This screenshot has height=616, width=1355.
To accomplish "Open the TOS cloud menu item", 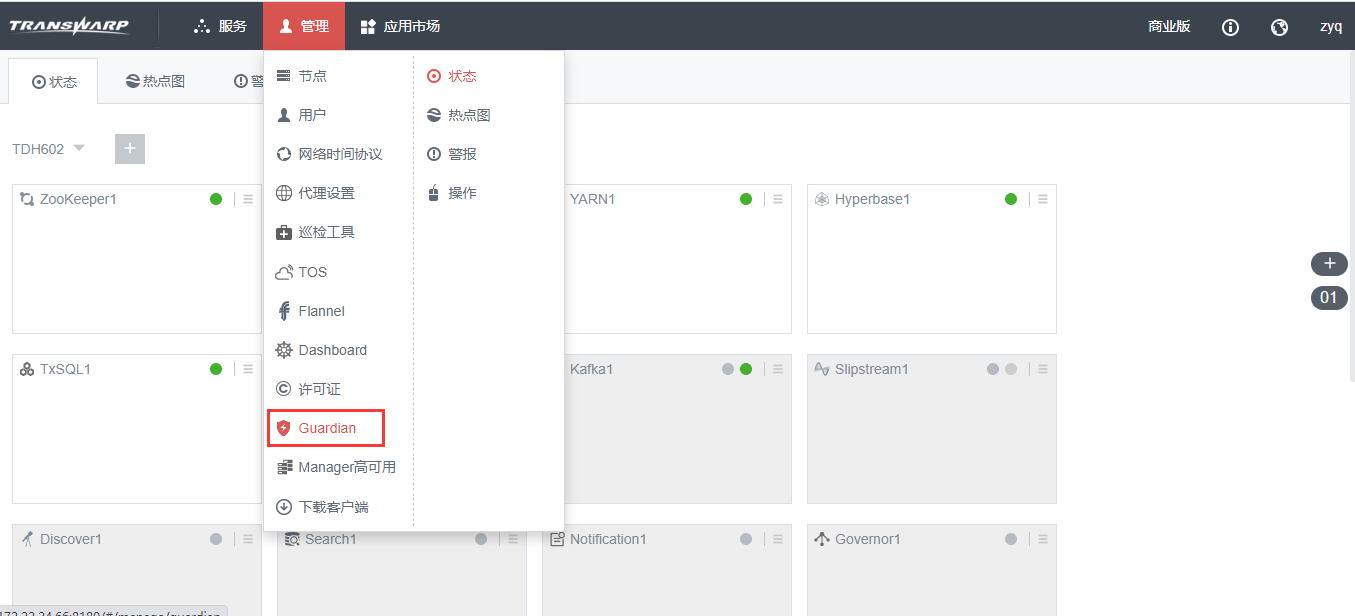I will pos(312,272).
